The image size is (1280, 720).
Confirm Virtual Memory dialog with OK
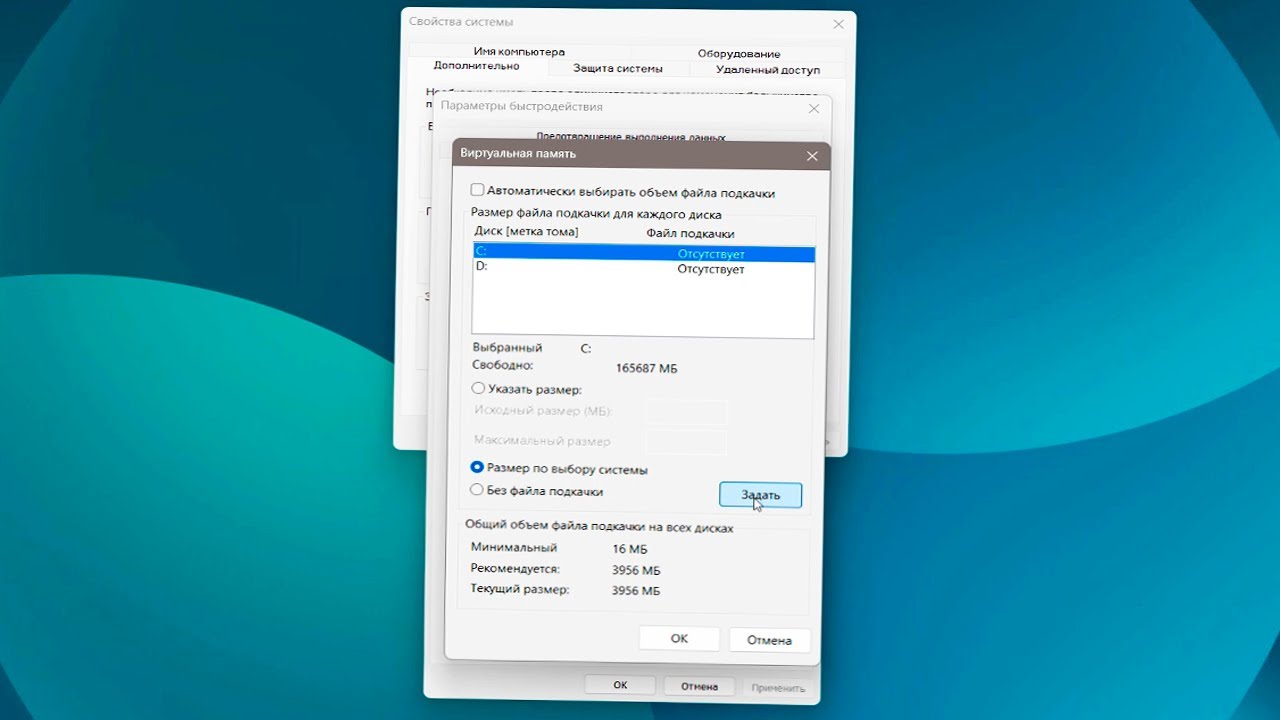[x=679, y=639]
